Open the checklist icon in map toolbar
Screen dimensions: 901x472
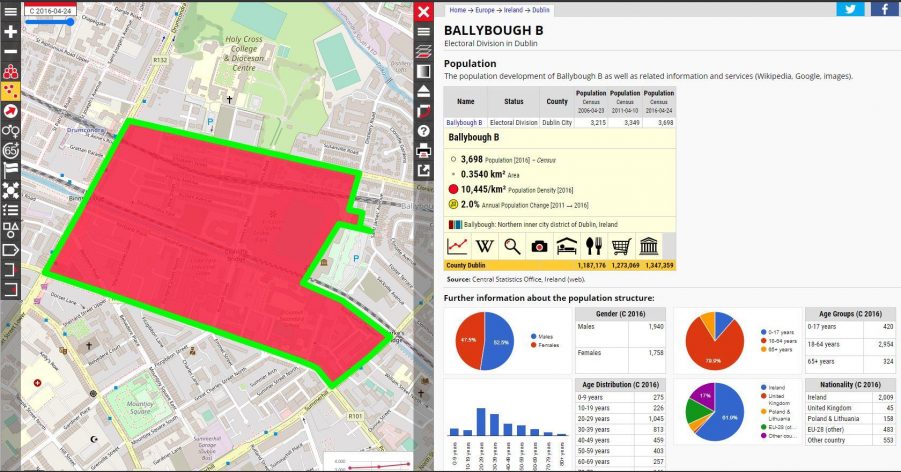coord(10,210)
